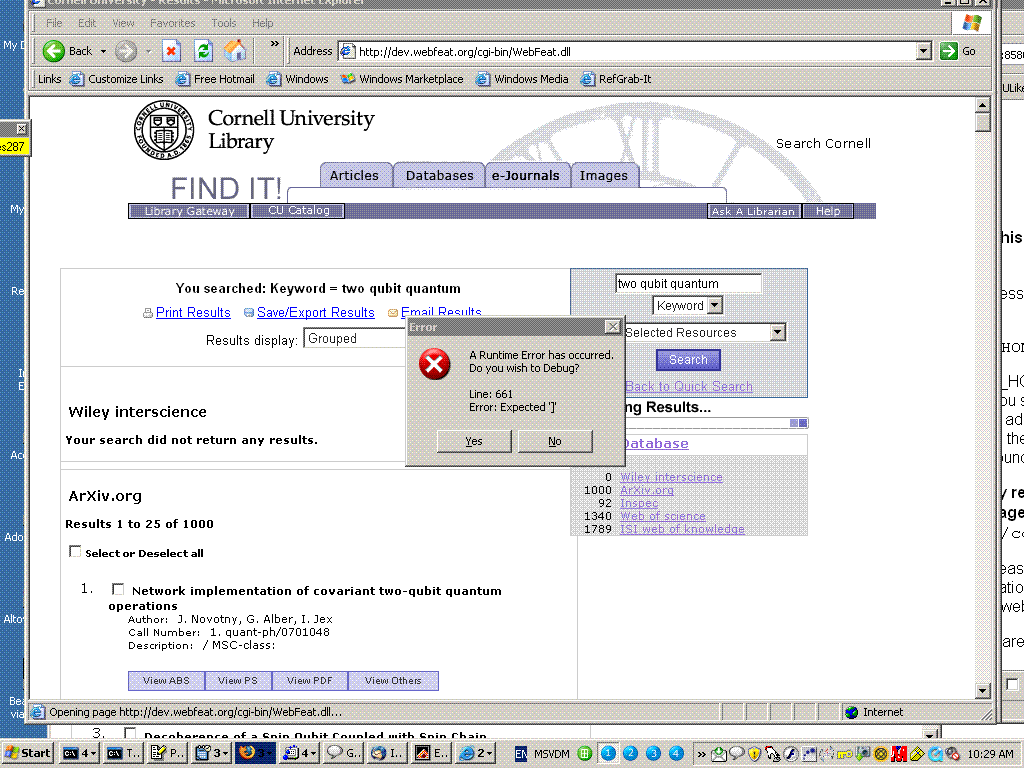The height and width of the screenshot is (768, 1024).
Task: Click the RefGrab-It link icon
Action: [588, 79]
